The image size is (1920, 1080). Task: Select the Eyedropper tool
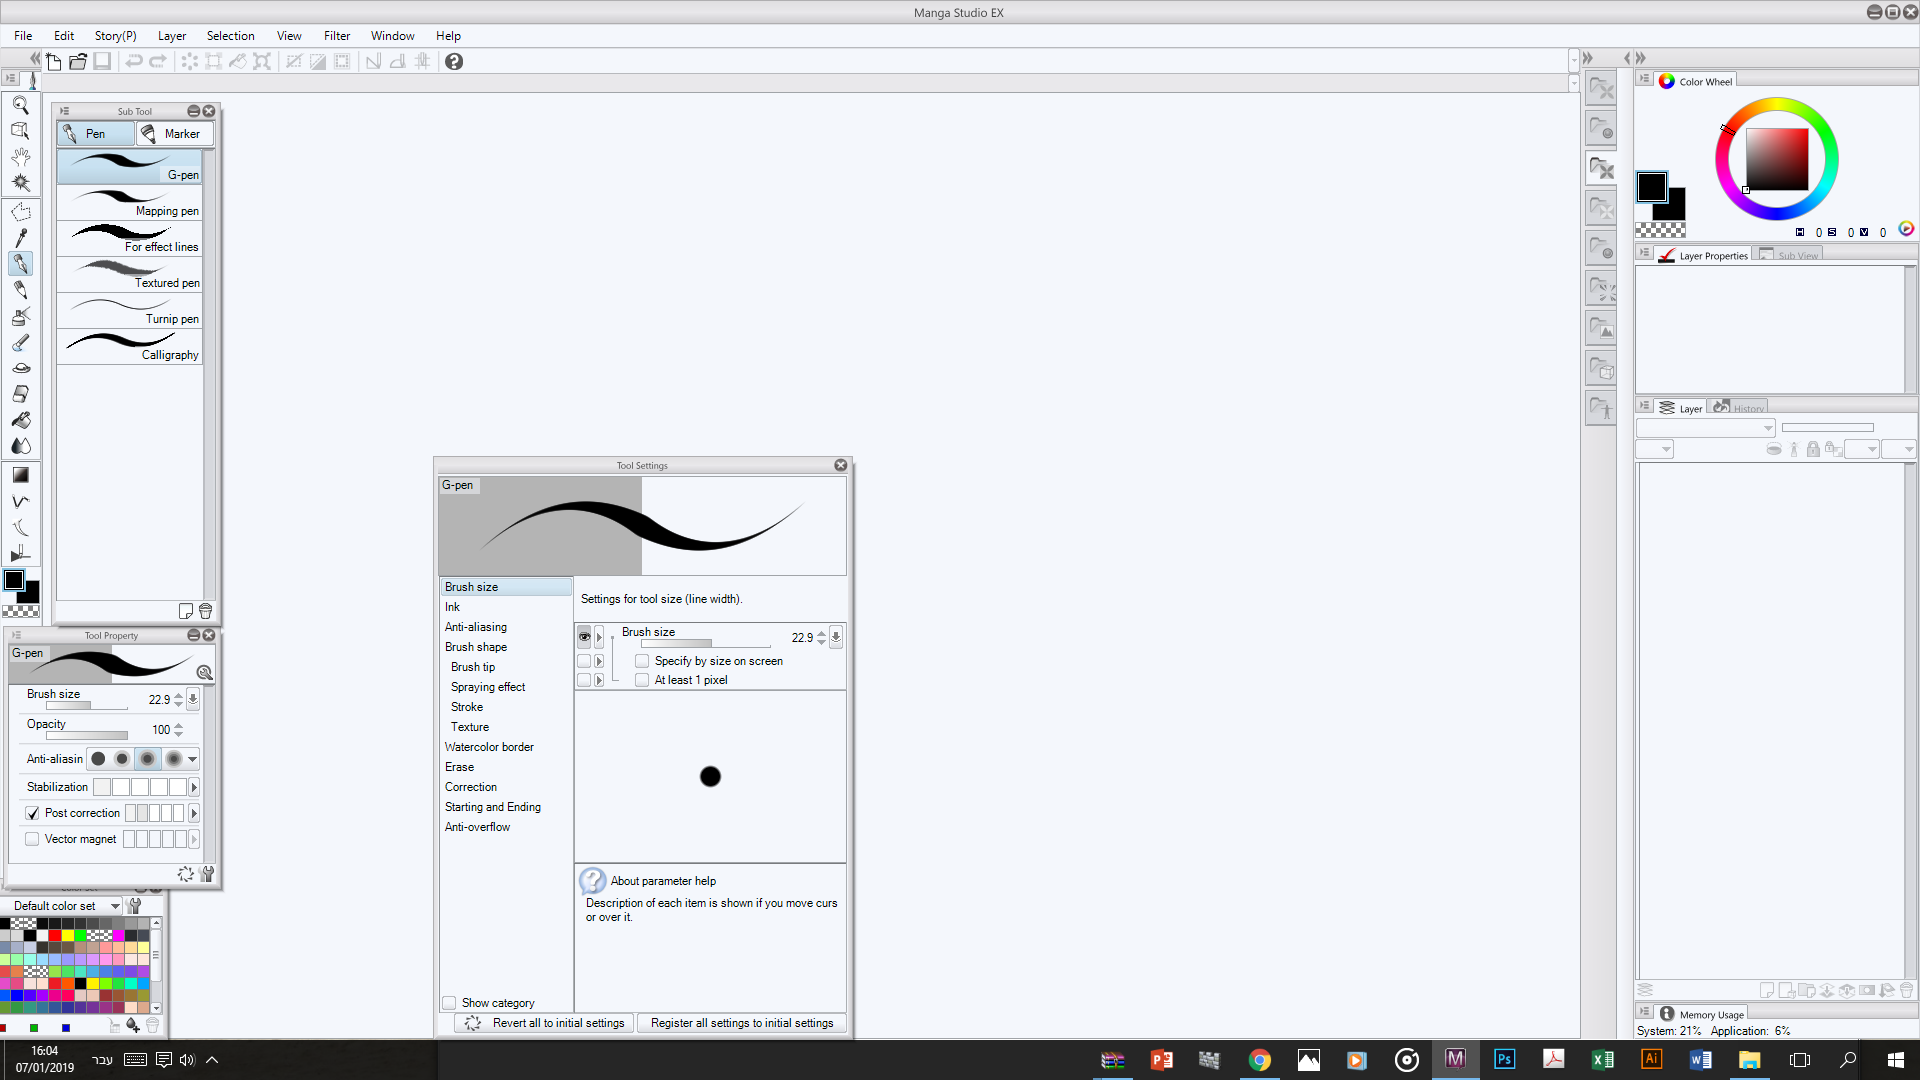pos(20,237)
